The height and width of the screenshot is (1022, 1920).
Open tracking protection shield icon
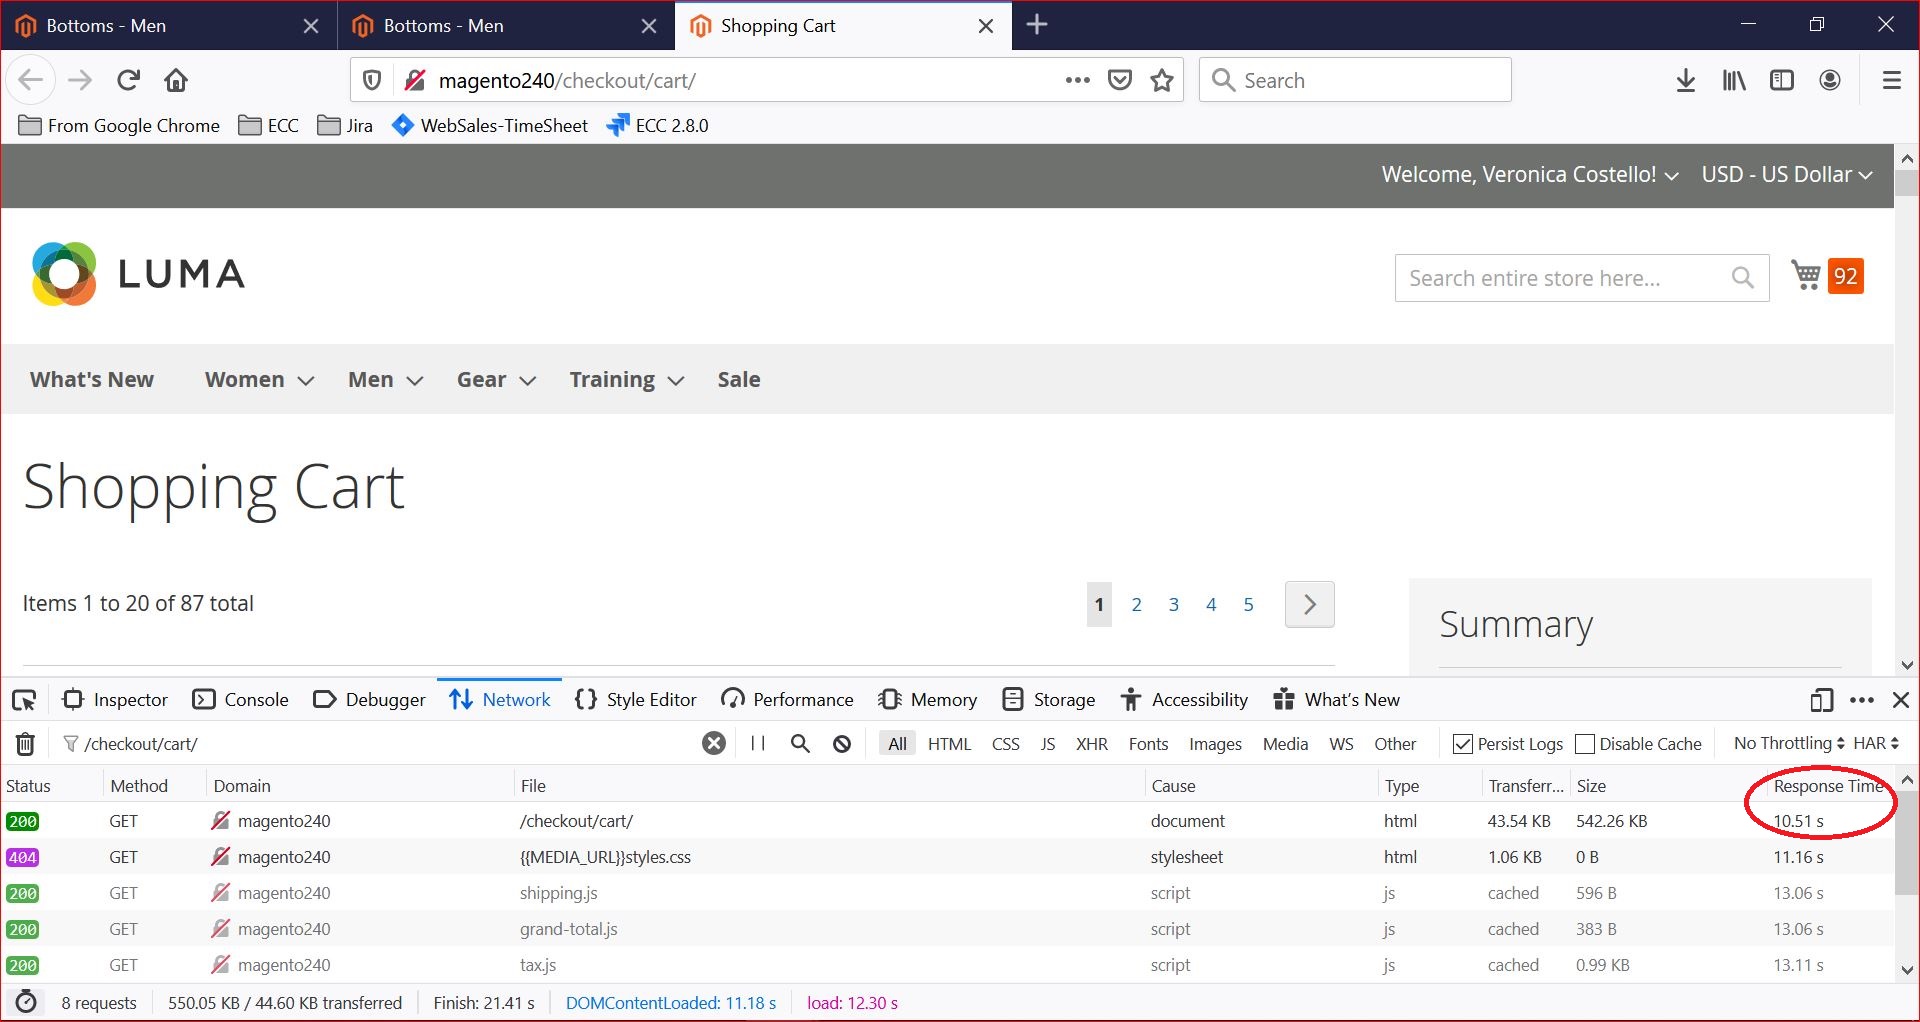pyautogui.click(x=372, y=80)
